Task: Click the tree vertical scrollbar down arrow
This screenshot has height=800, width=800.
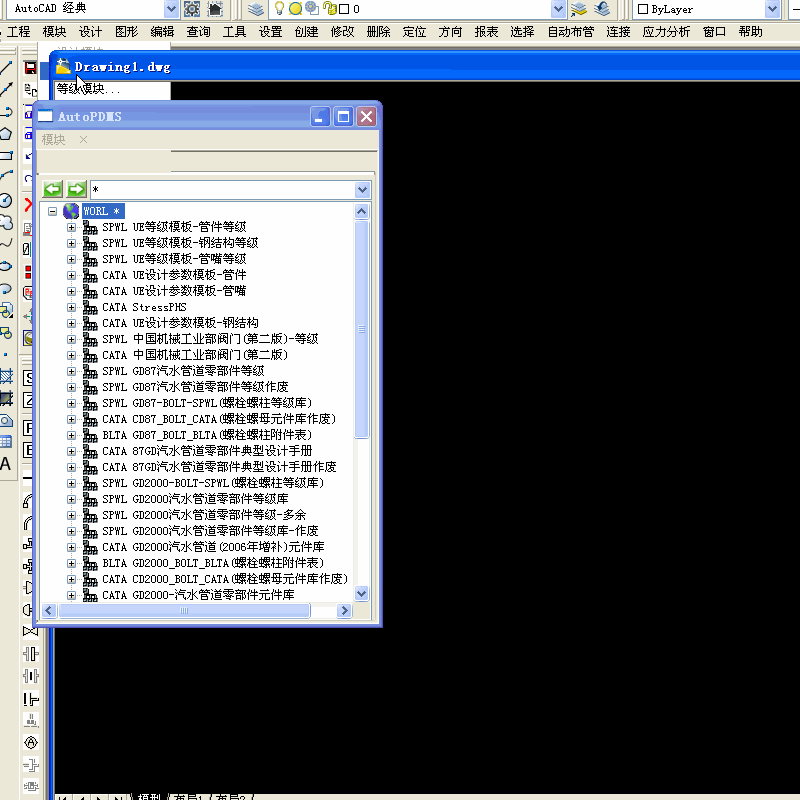Action: [362, 593]
